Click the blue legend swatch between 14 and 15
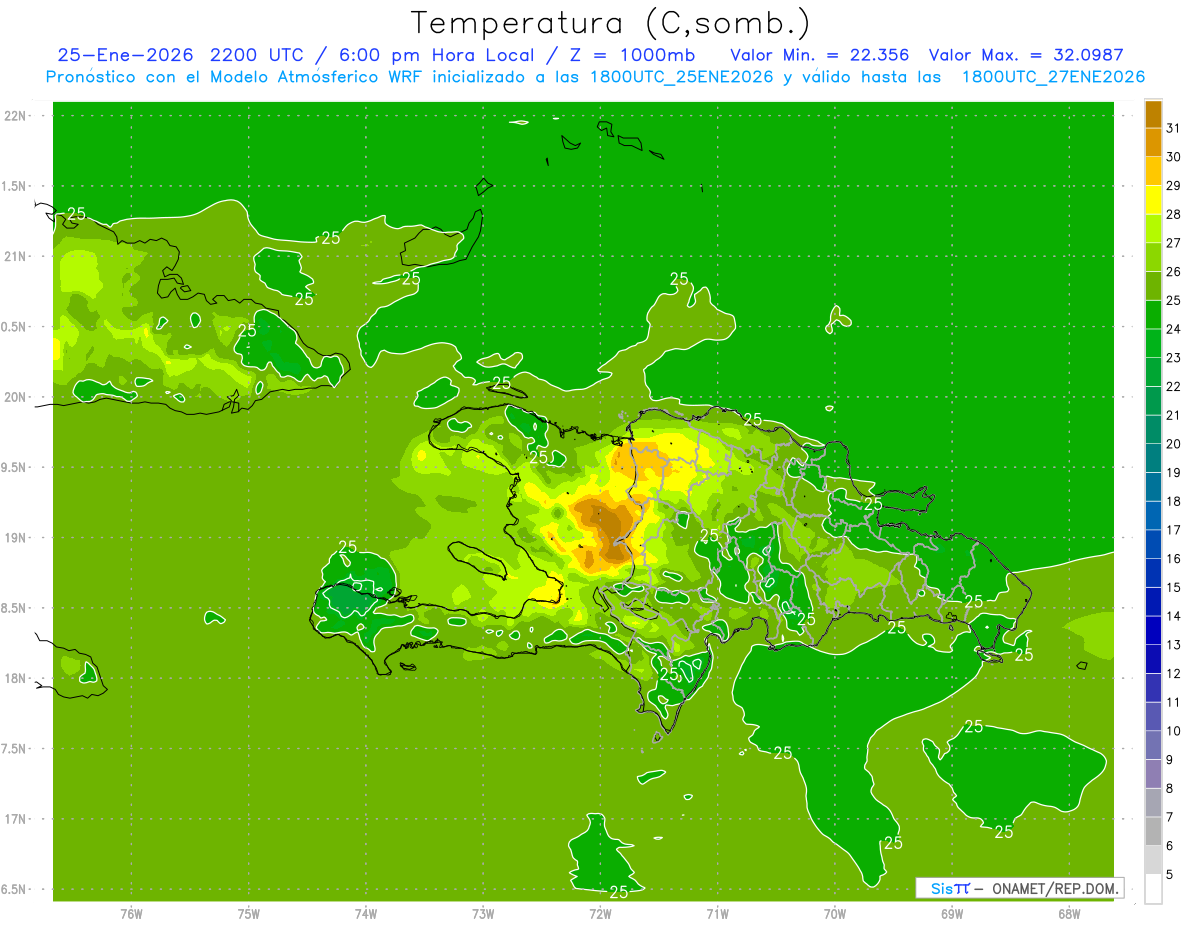 point(1153,602)
